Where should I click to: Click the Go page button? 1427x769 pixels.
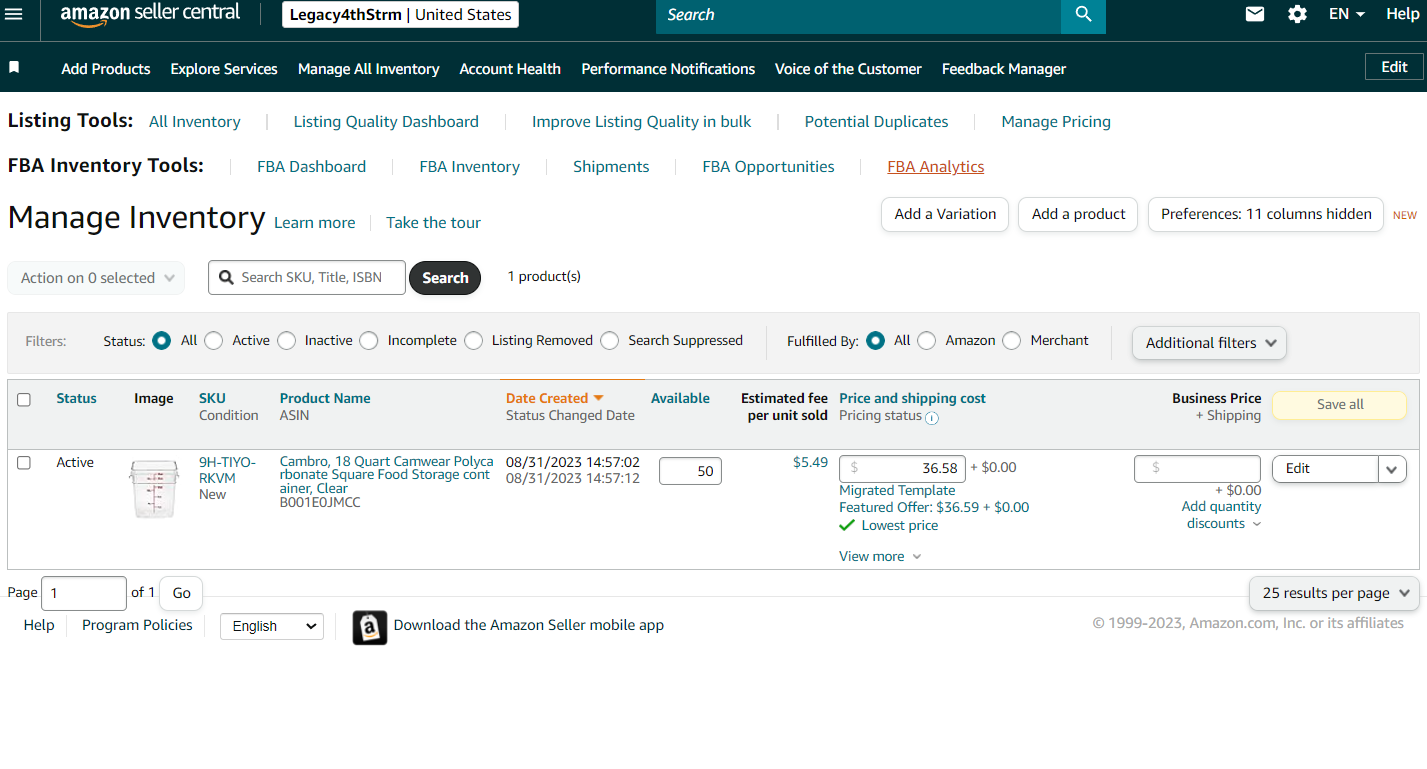coord(181,593)
